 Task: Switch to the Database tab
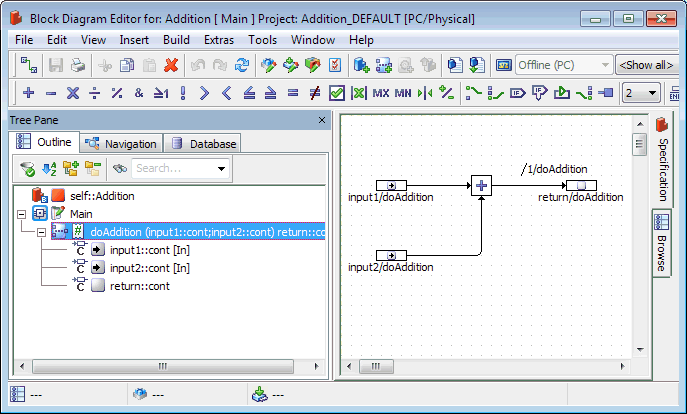click(x=203, y=144)
